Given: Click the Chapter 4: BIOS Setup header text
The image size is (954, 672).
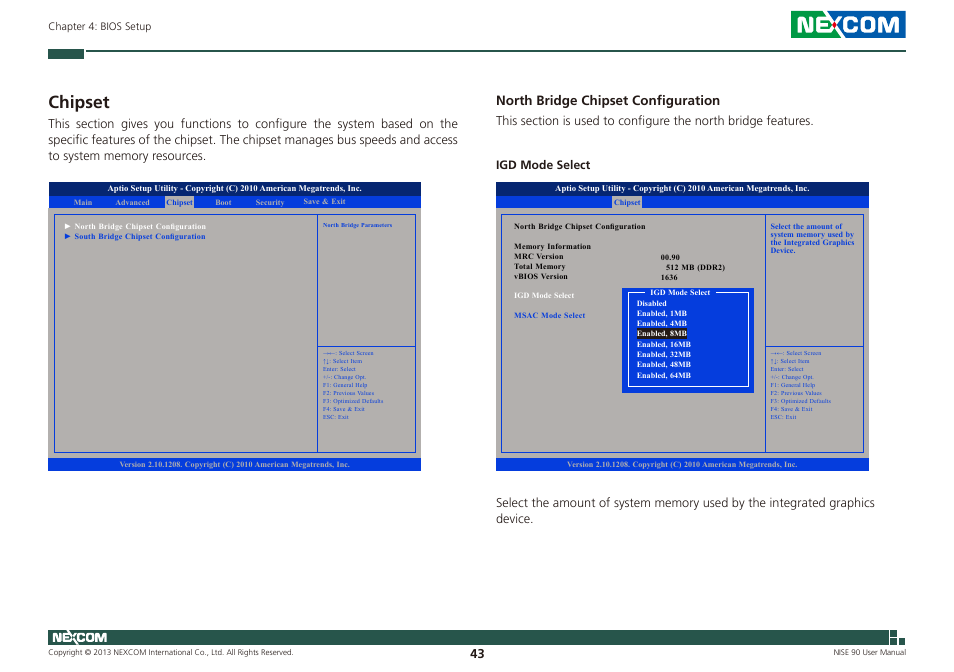Looking at the screenshot, I should (100, 26).
